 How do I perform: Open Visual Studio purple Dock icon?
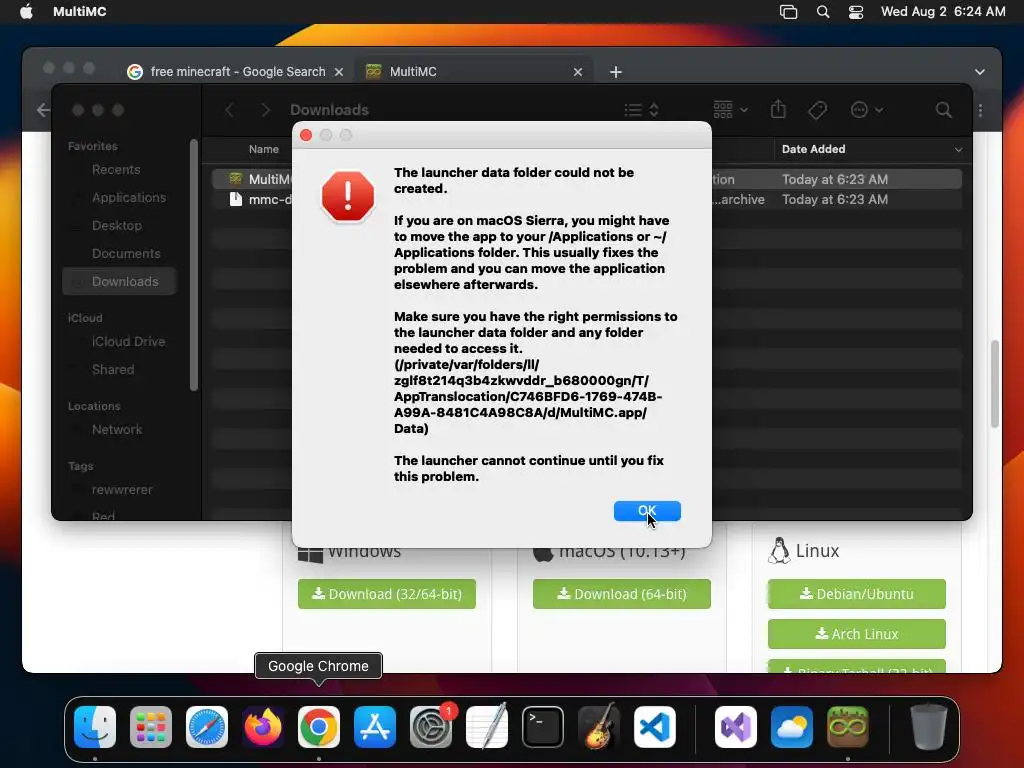[x=736, y=727]
